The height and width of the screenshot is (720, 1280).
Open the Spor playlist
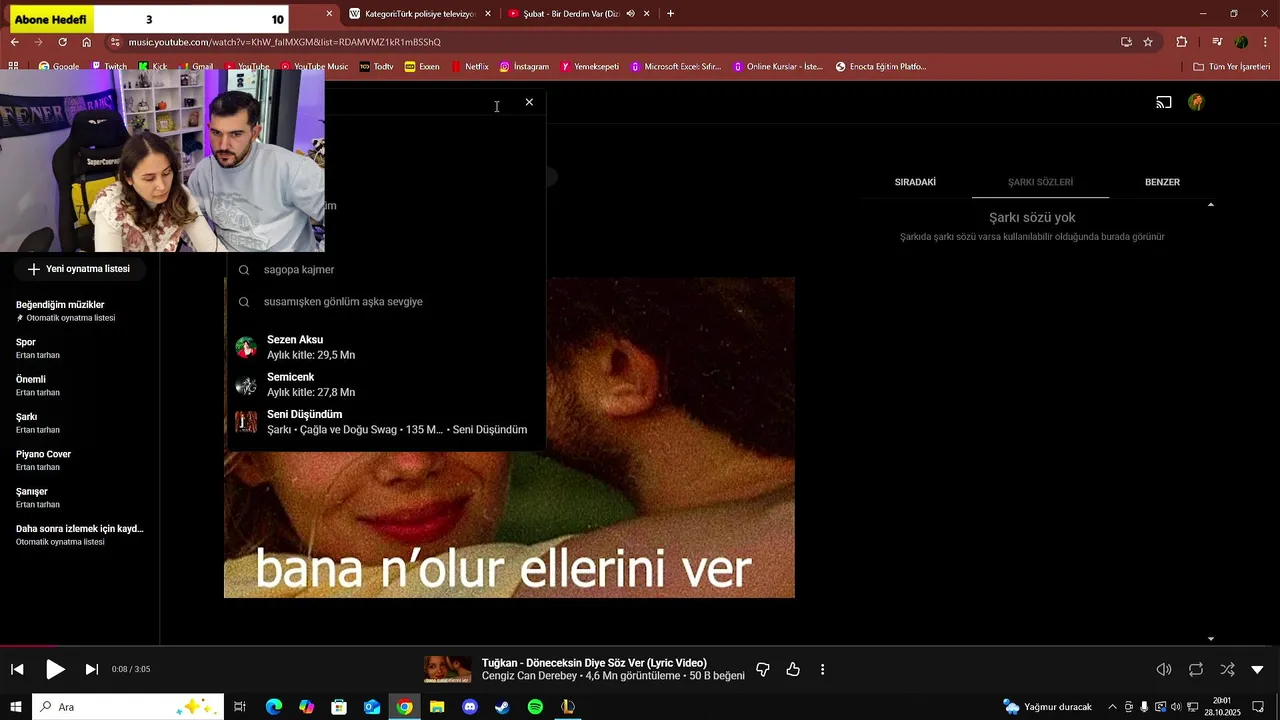point(80,348)
